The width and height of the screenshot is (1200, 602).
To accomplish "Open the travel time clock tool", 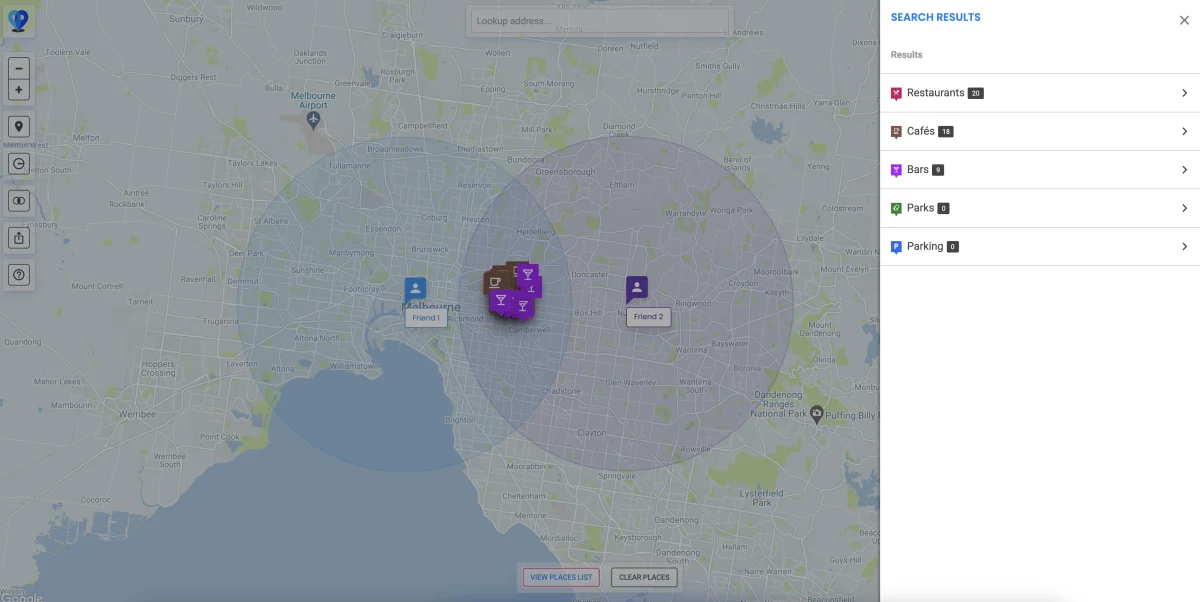I will pos(19,164).
